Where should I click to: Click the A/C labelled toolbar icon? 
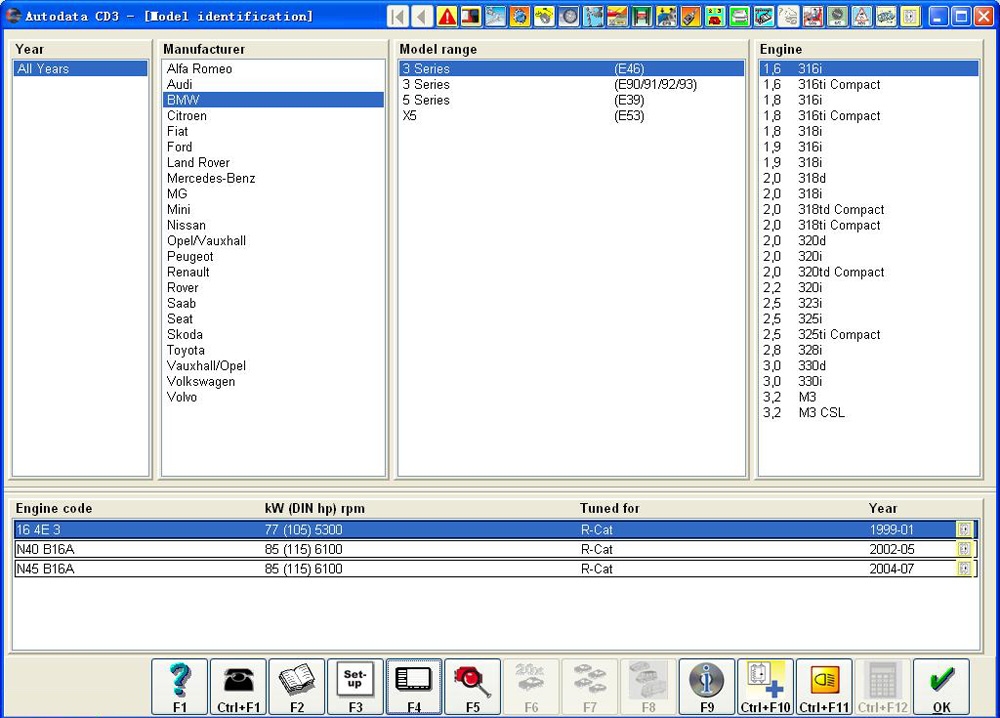(837, 16)
